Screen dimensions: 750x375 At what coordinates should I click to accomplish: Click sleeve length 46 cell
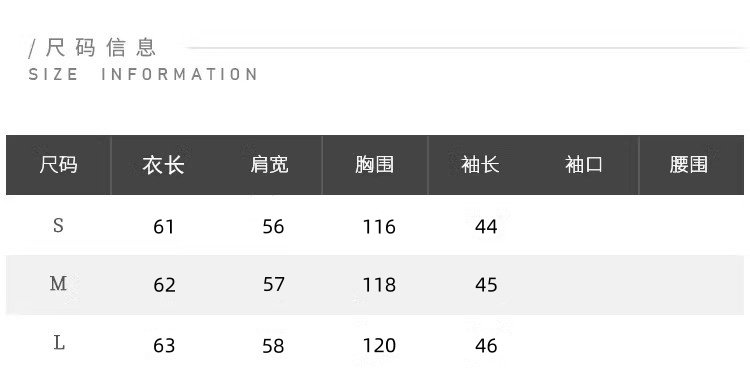coord(486,345)
